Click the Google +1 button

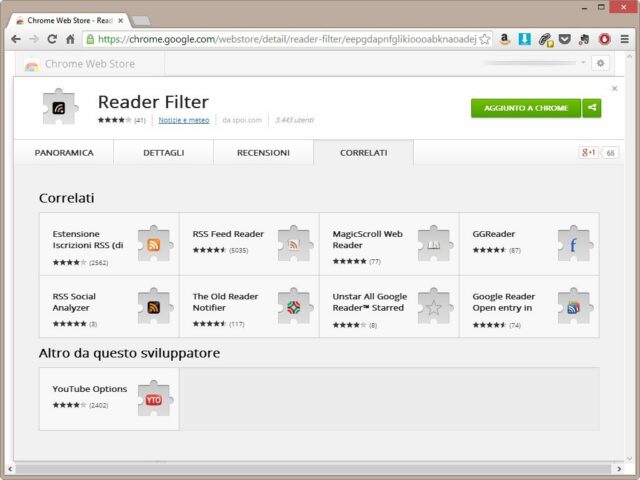click(588, 153)
